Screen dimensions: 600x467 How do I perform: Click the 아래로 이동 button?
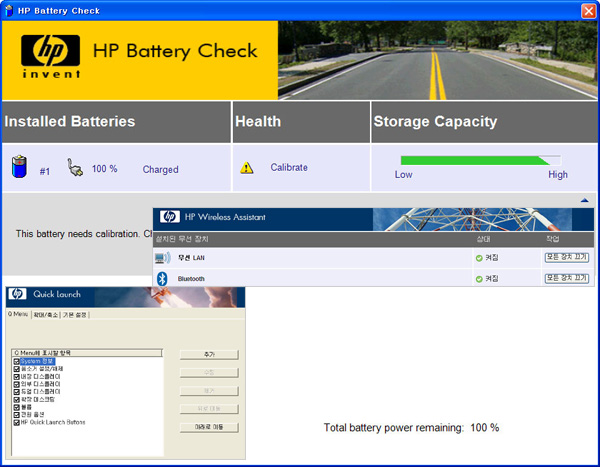pos(209,427)
